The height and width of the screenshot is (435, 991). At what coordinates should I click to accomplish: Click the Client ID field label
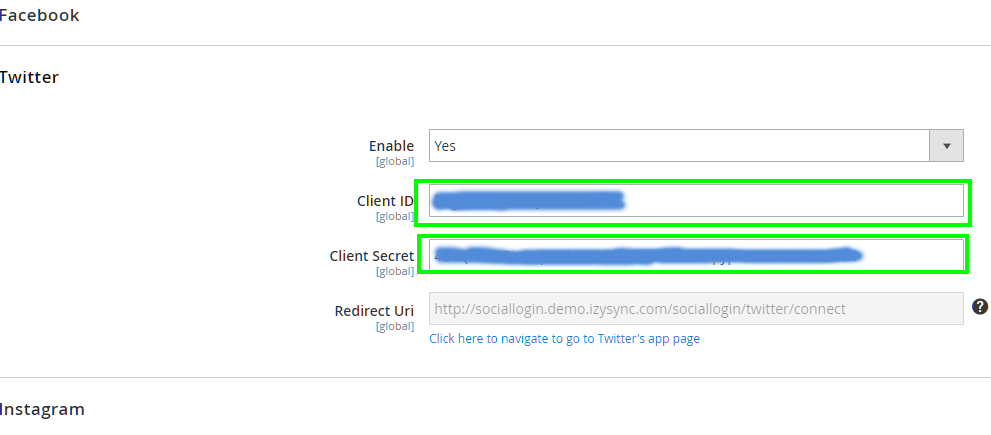(x=385, y=201)
